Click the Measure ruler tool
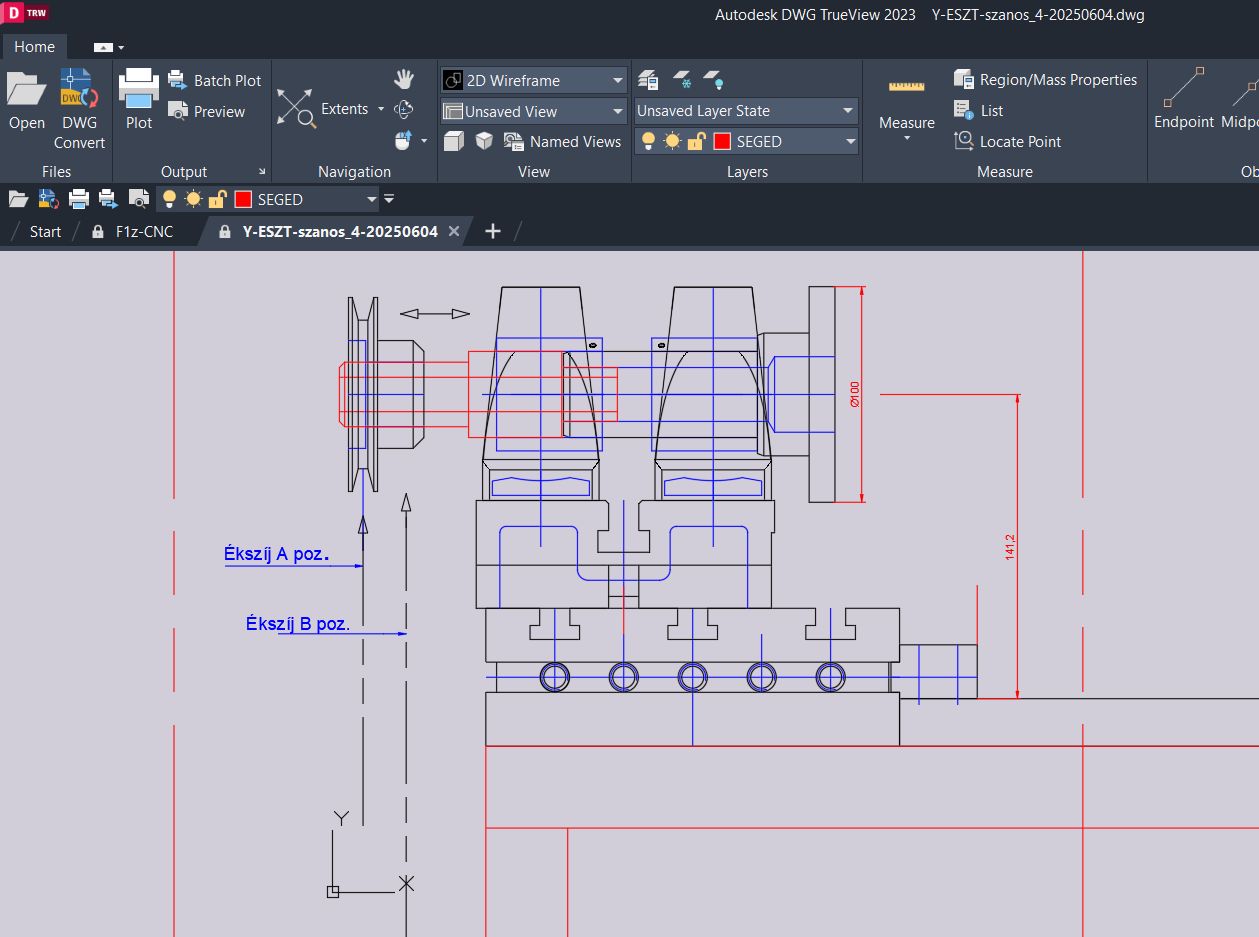 [907, 87]
